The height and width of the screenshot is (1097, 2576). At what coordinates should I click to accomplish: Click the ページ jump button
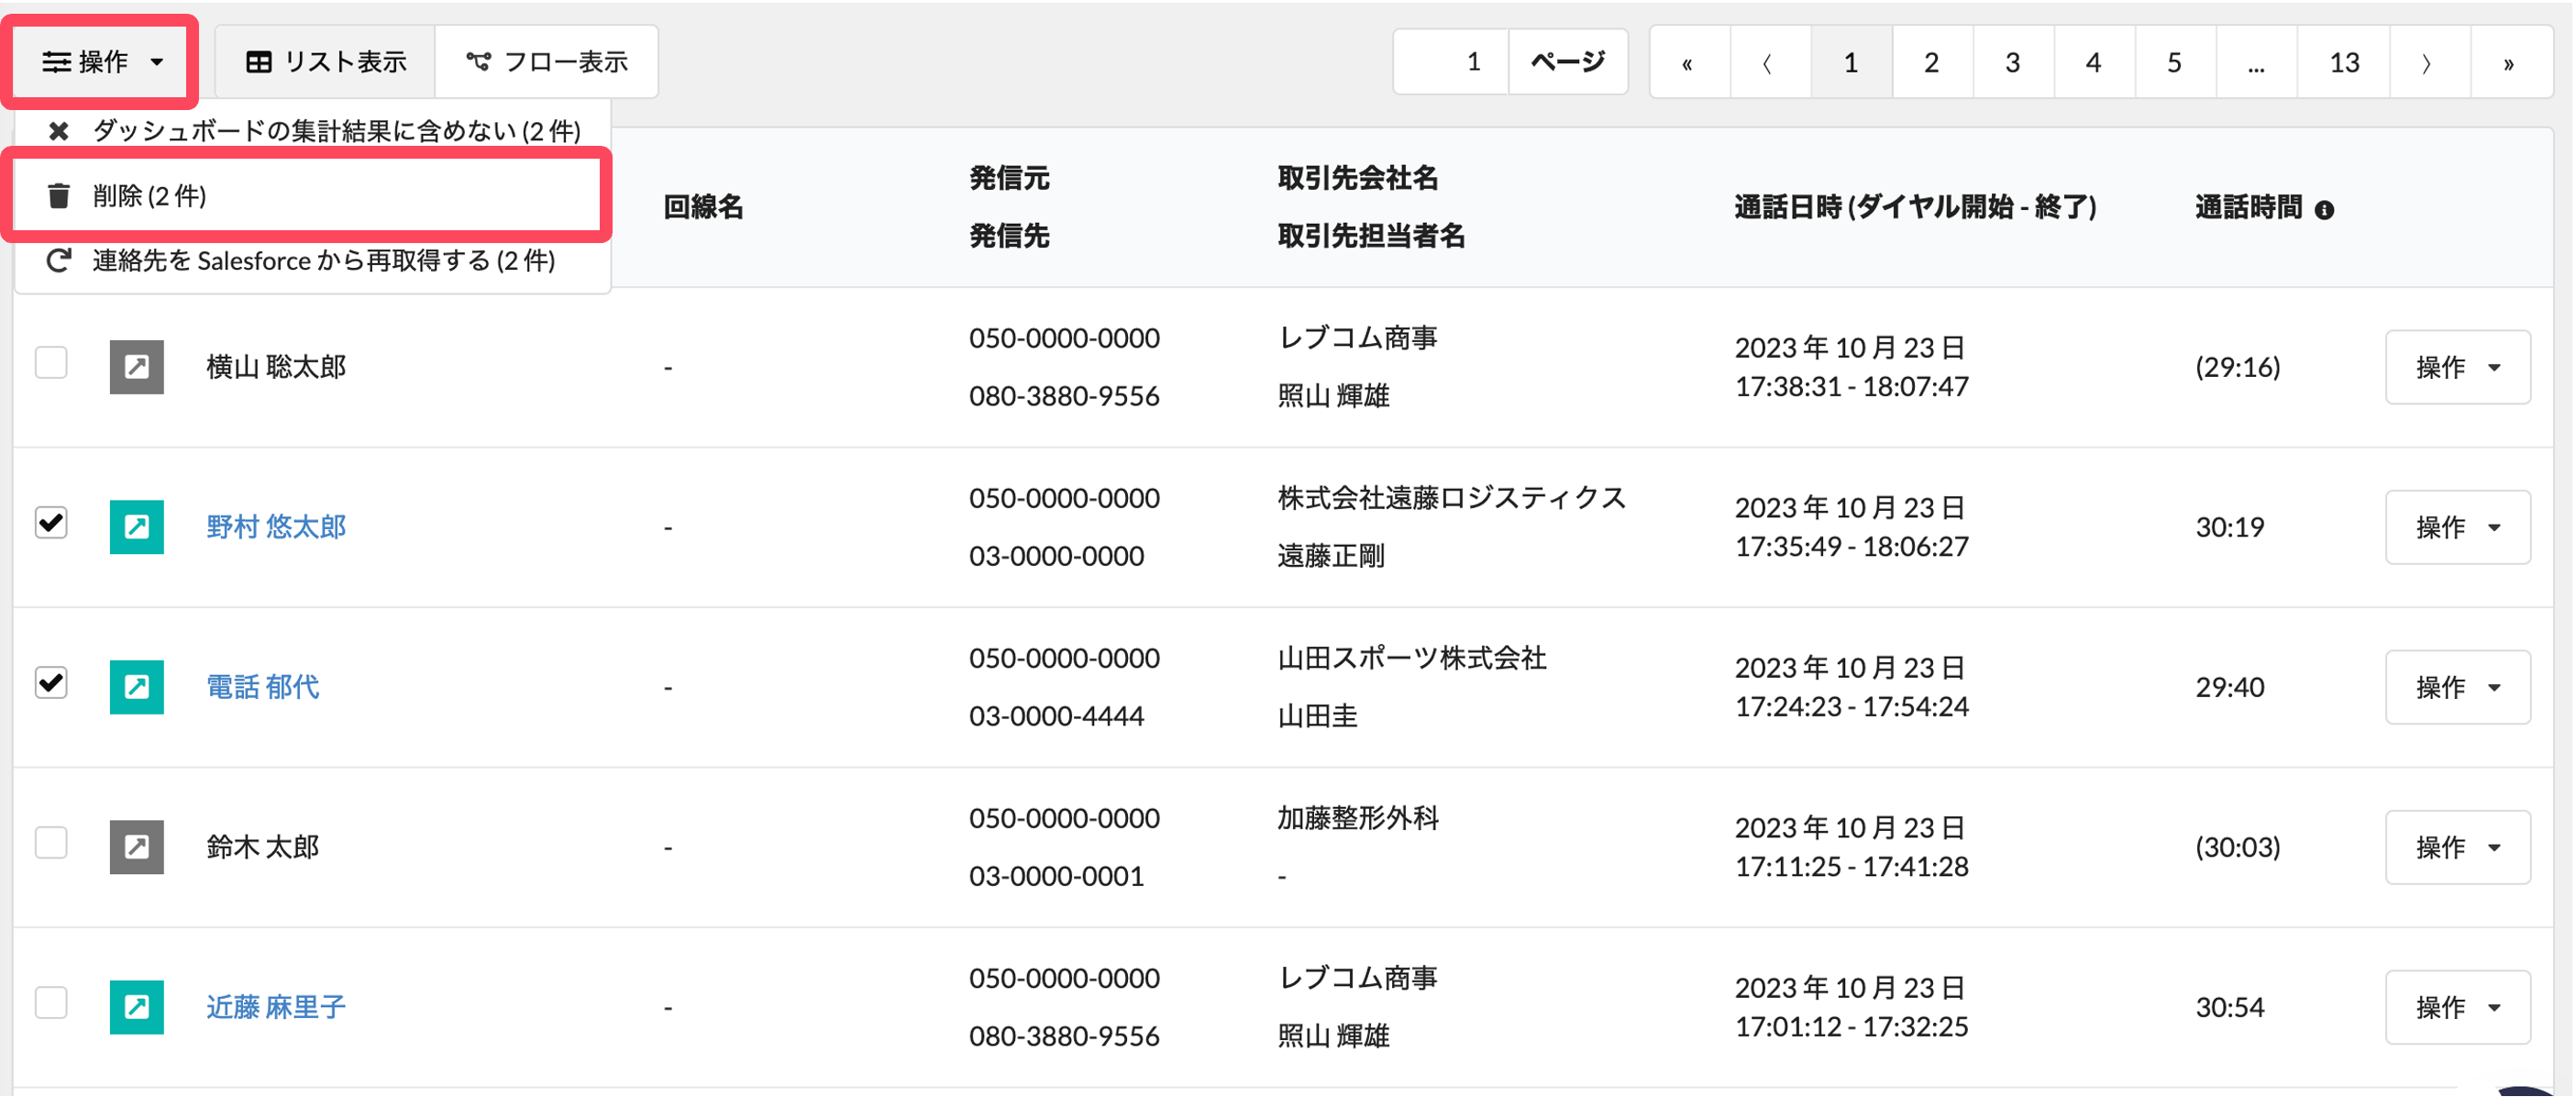(x=1568, y=62)
